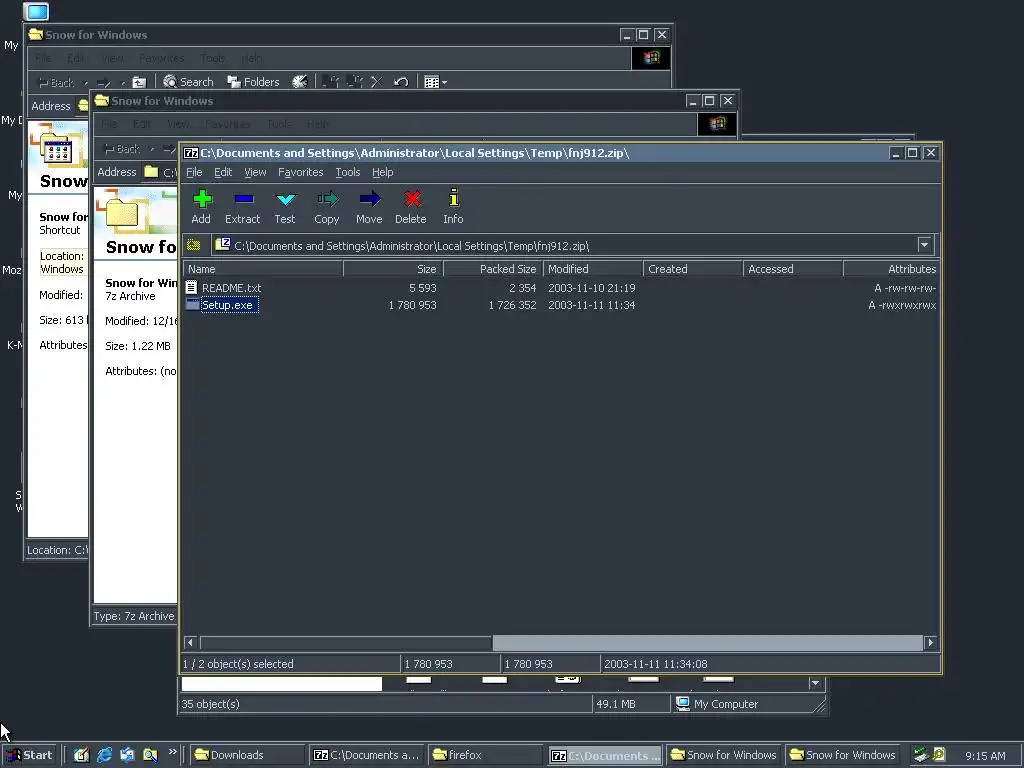This screenshot has width=1024, height=768.
Task: Open the View menu in 7-Zip
Action: pos(255,172)
